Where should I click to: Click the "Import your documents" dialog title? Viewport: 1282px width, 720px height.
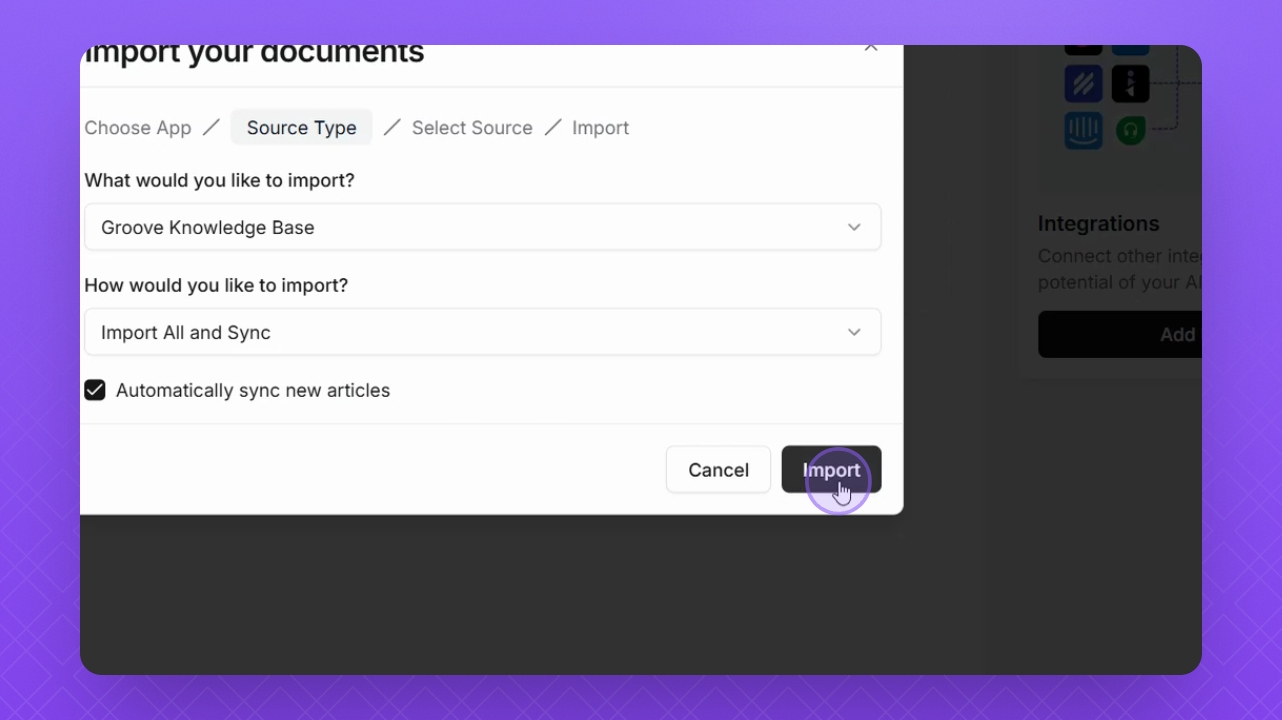(254, 53)
